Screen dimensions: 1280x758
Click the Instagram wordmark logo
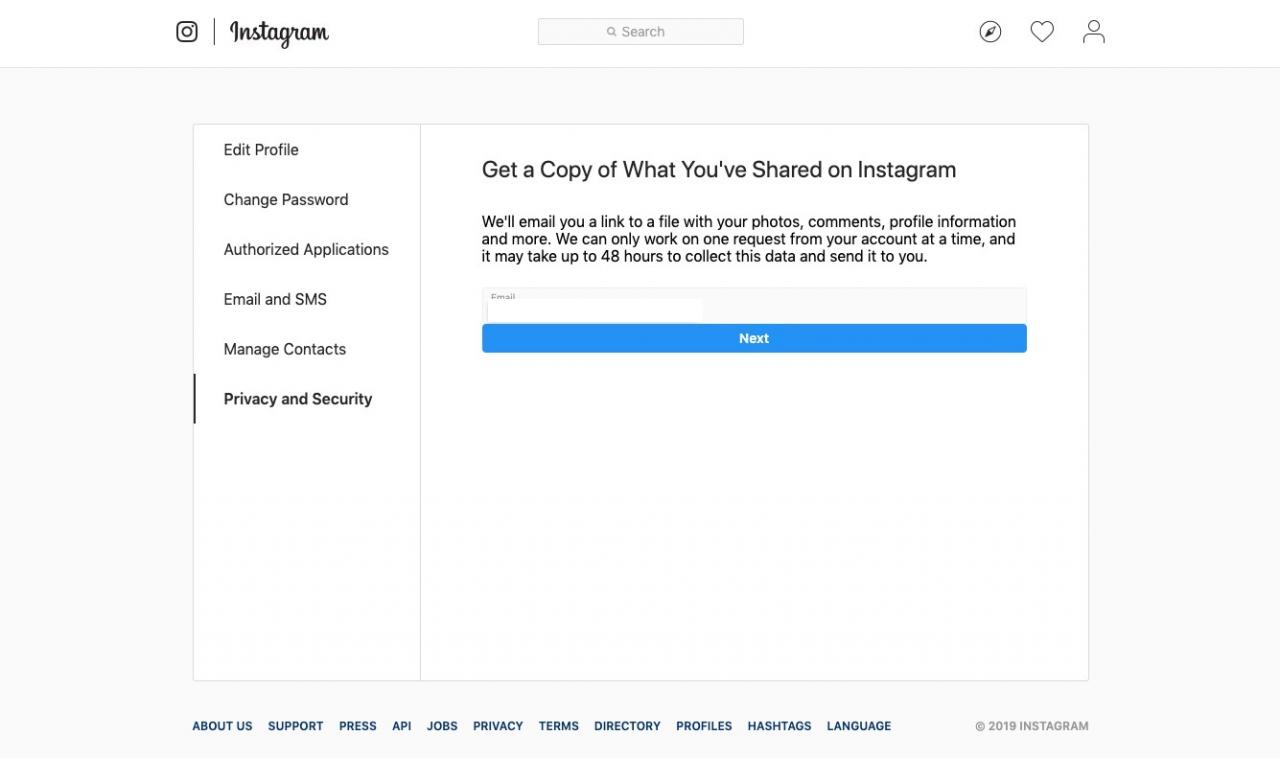pos(279,33)
